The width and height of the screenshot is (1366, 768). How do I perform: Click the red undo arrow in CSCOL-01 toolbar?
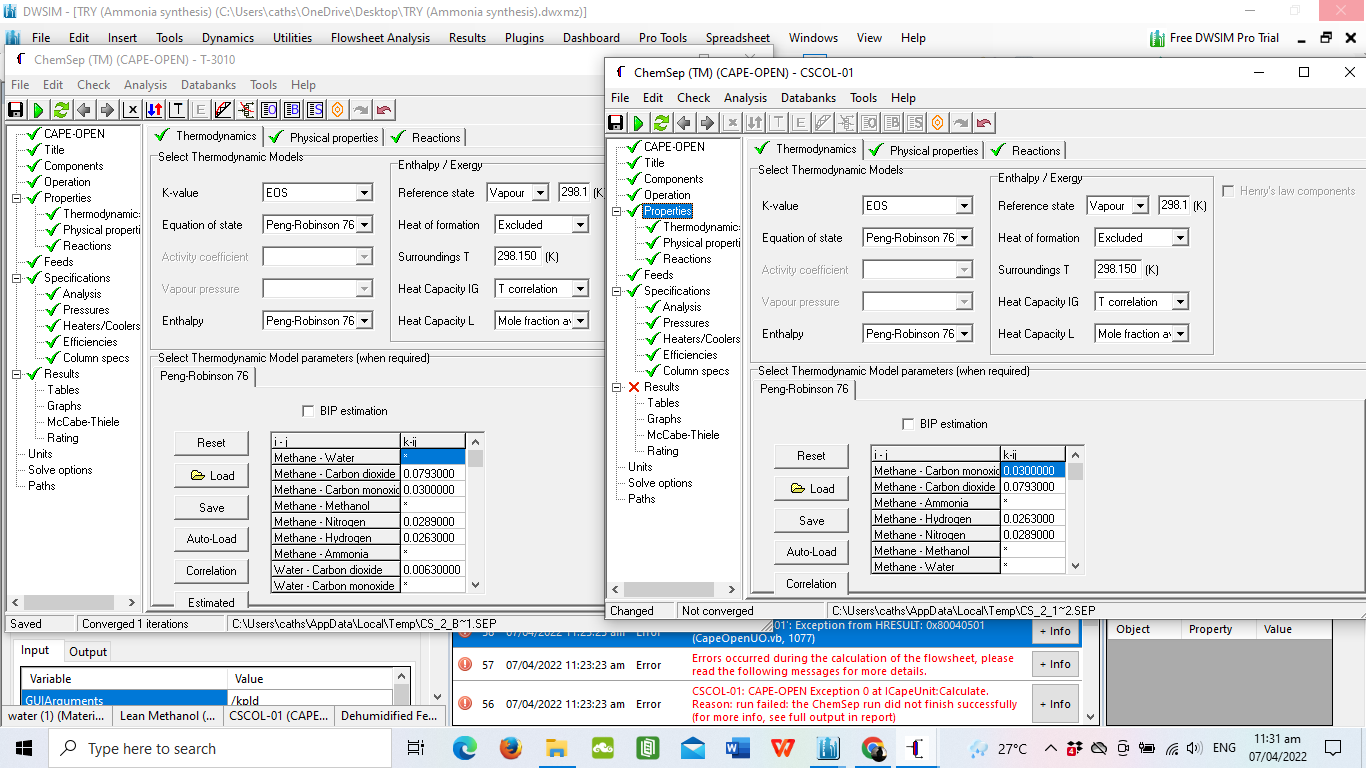coord(984,123)
